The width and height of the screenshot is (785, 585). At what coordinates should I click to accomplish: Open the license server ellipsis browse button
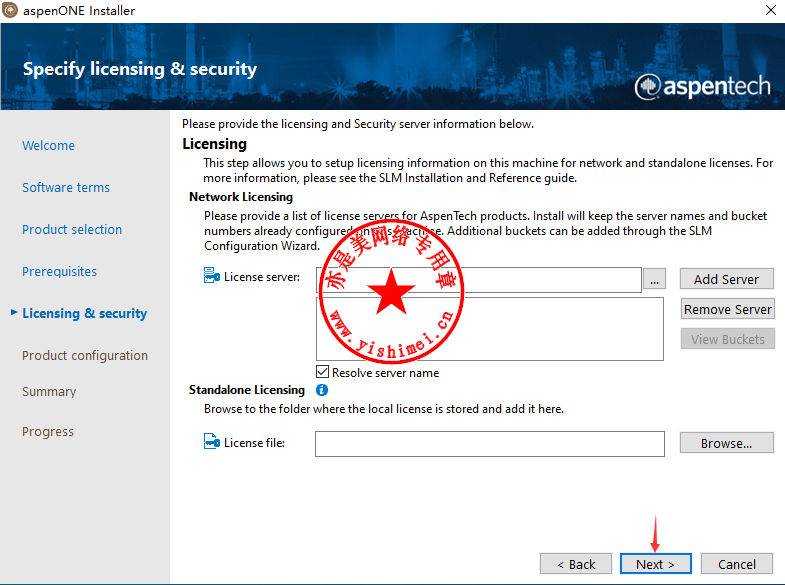coord(654,279)
